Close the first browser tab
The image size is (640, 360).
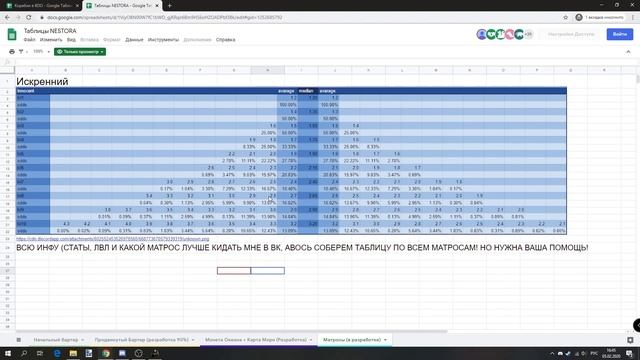(77, 6)
